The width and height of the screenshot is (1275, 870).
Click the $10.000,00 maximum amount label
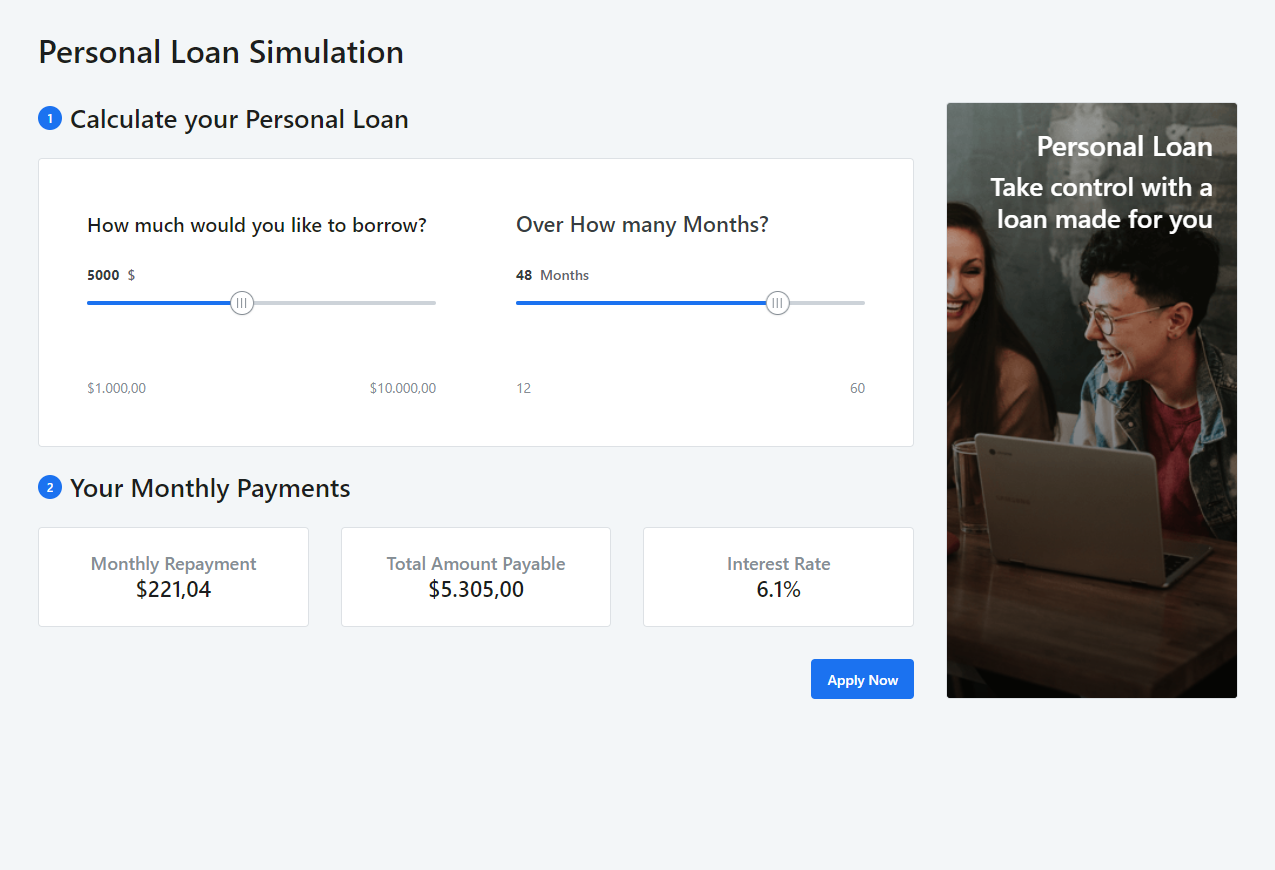403,388
